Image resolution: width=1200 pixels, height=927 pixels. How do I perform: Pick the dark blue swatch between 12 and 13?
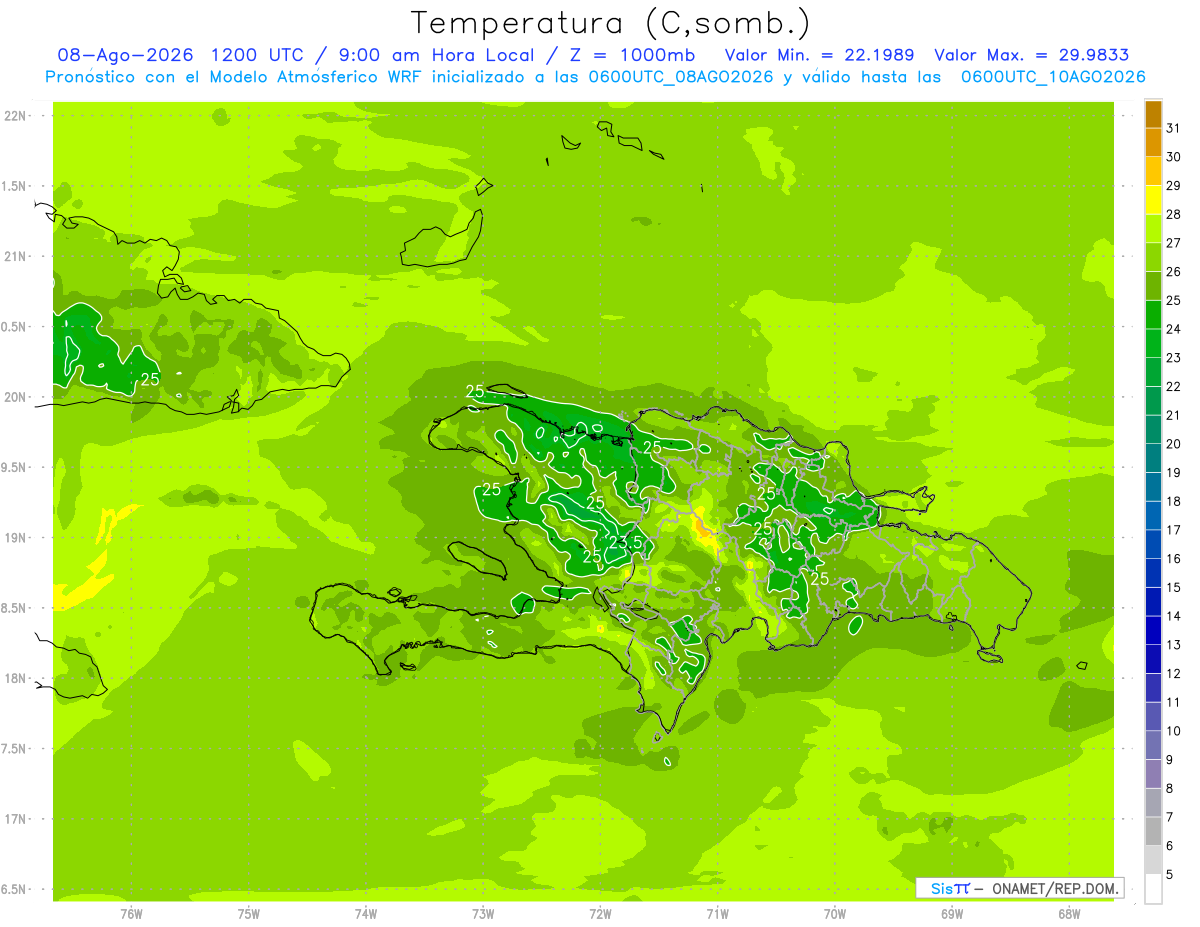coord(1153,659)
